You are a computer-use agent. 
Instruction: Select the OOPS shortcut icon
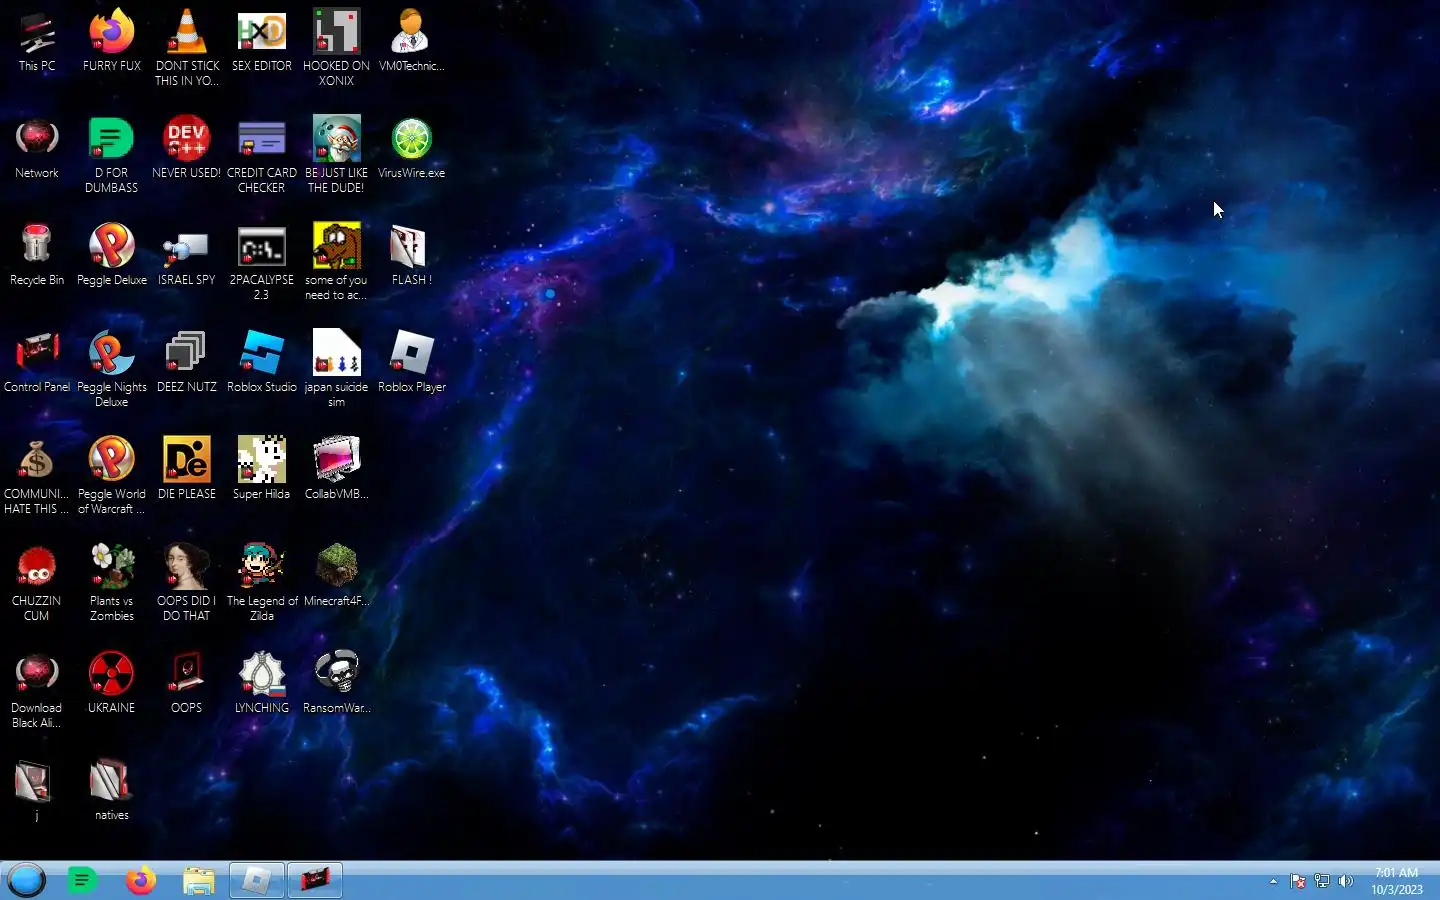(x=187, y=684)
